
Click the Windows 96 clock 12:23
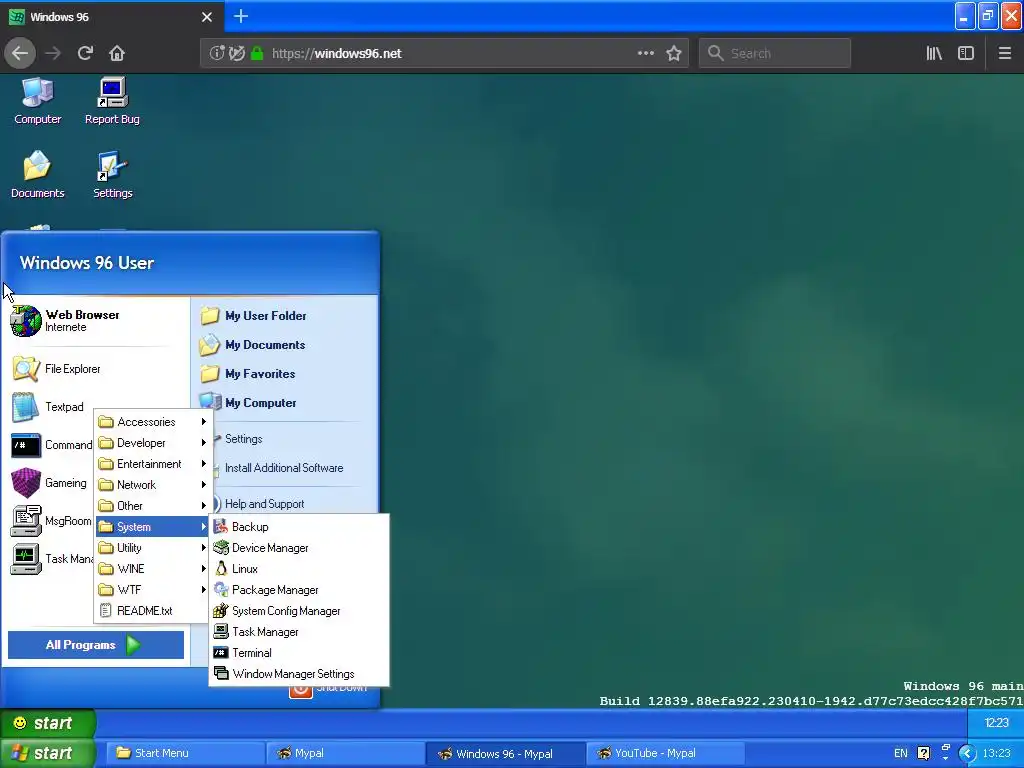pyautogui.click(x=996, y=723)
